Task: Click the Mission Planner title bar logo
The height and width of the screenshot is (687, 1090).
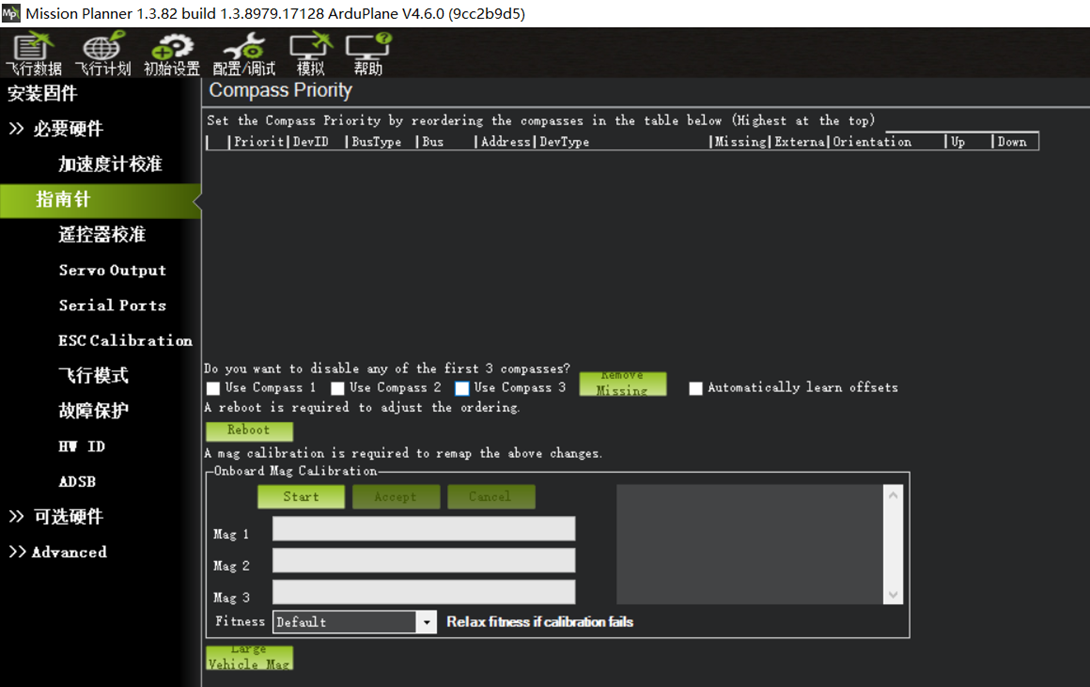Action: [11, 13]
